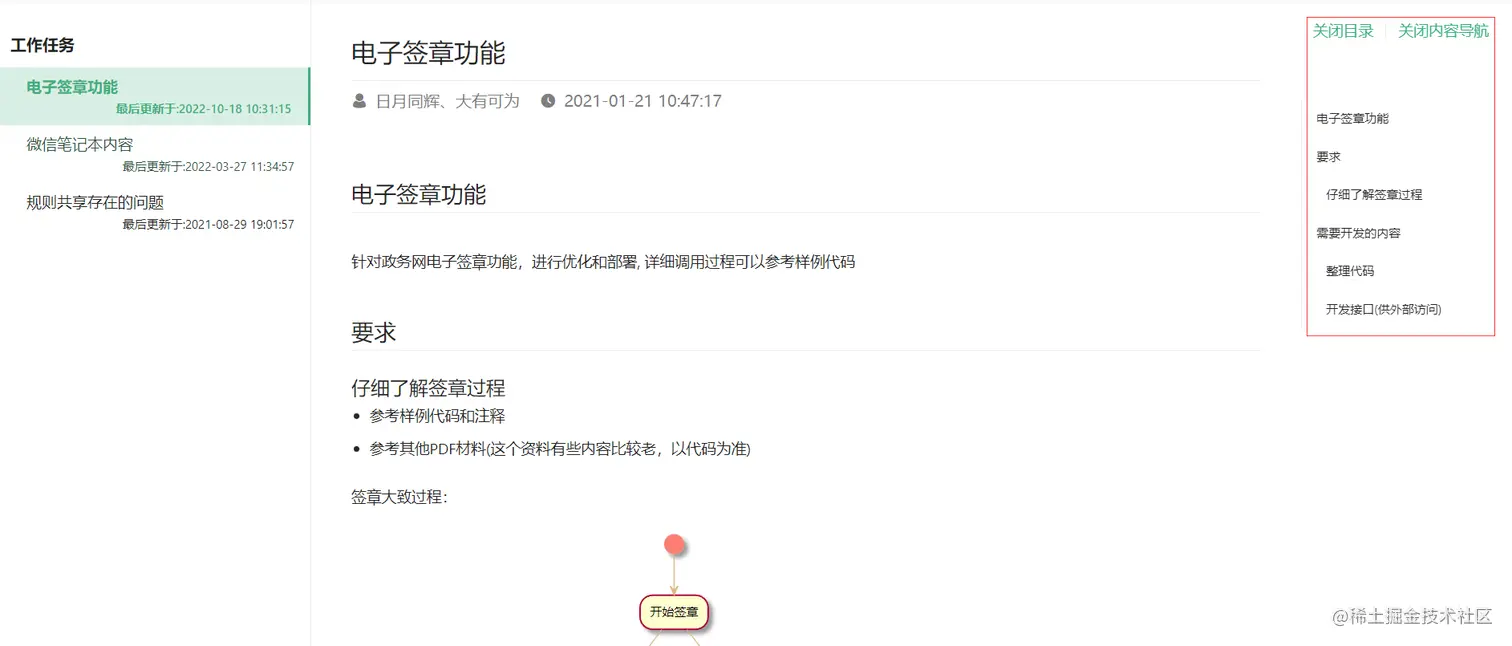Navigate to 开发接口(供外部访问) subsection

1384,309
